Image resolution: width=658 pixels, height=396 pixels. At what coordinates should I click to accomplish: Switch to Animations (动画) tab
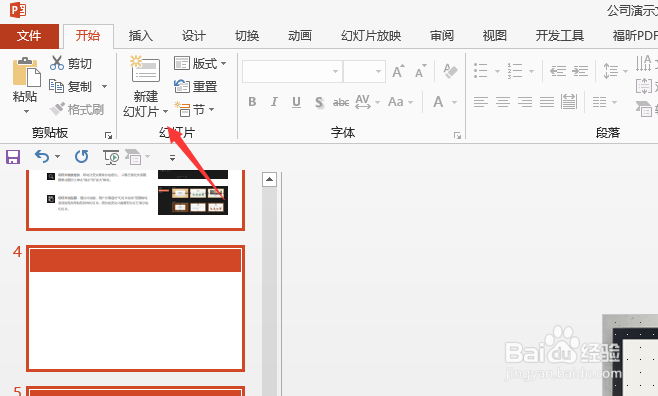pyautogui.click(x=300, y=36)
